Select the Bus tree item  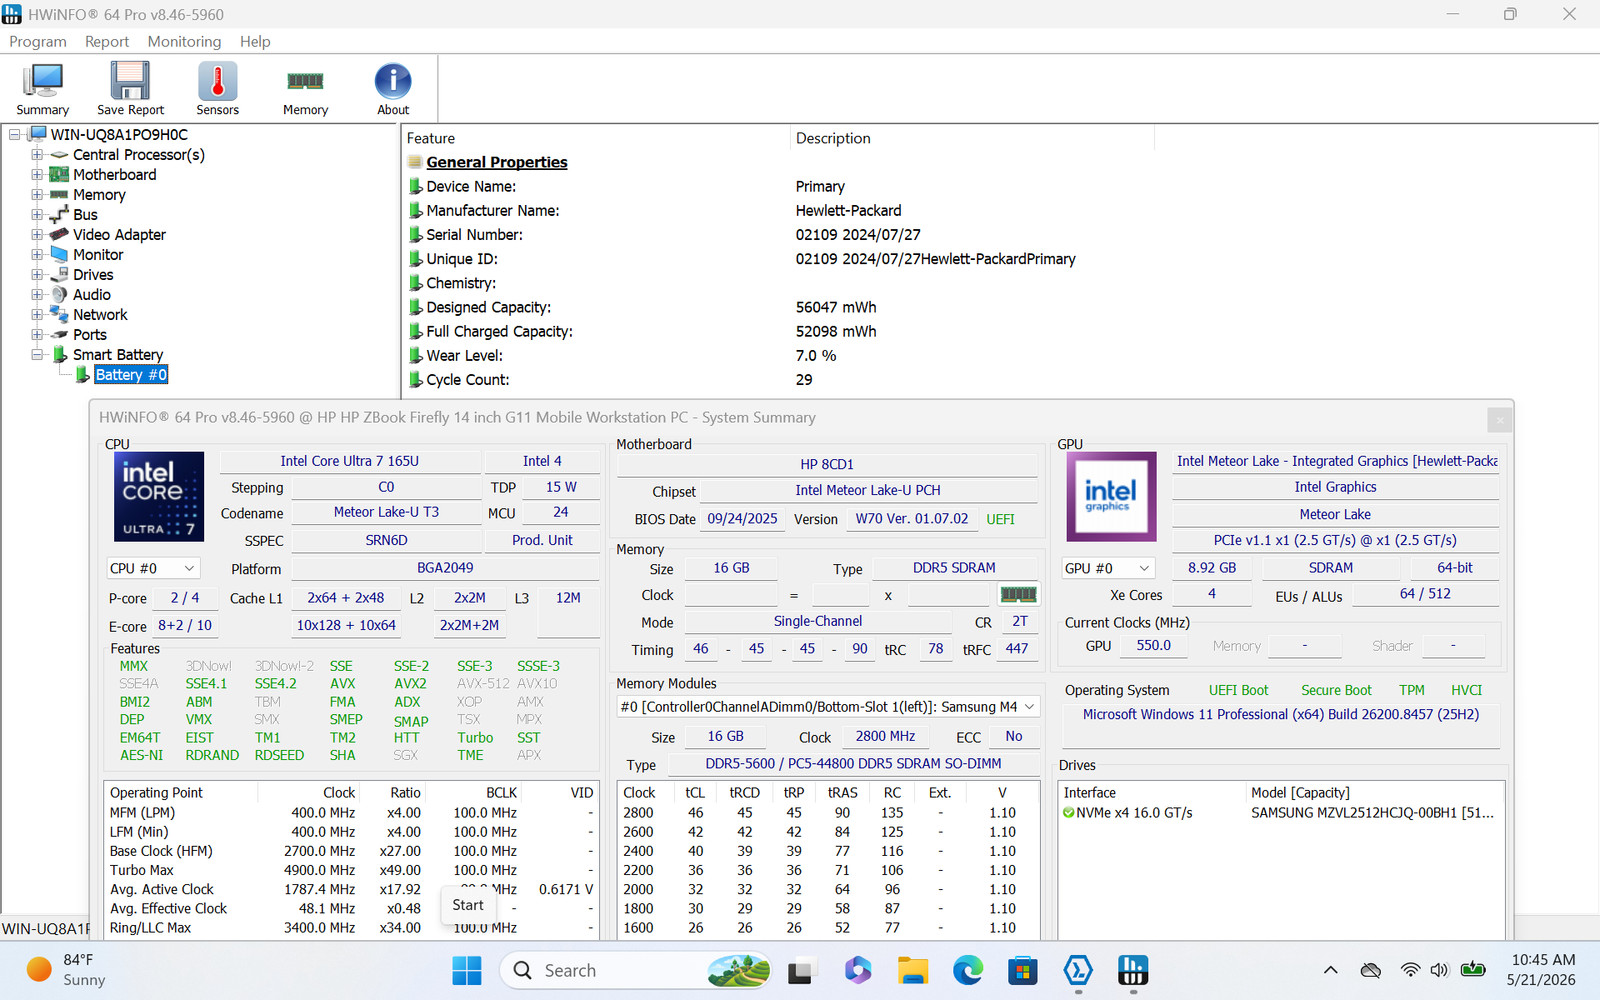coord(85,214)
